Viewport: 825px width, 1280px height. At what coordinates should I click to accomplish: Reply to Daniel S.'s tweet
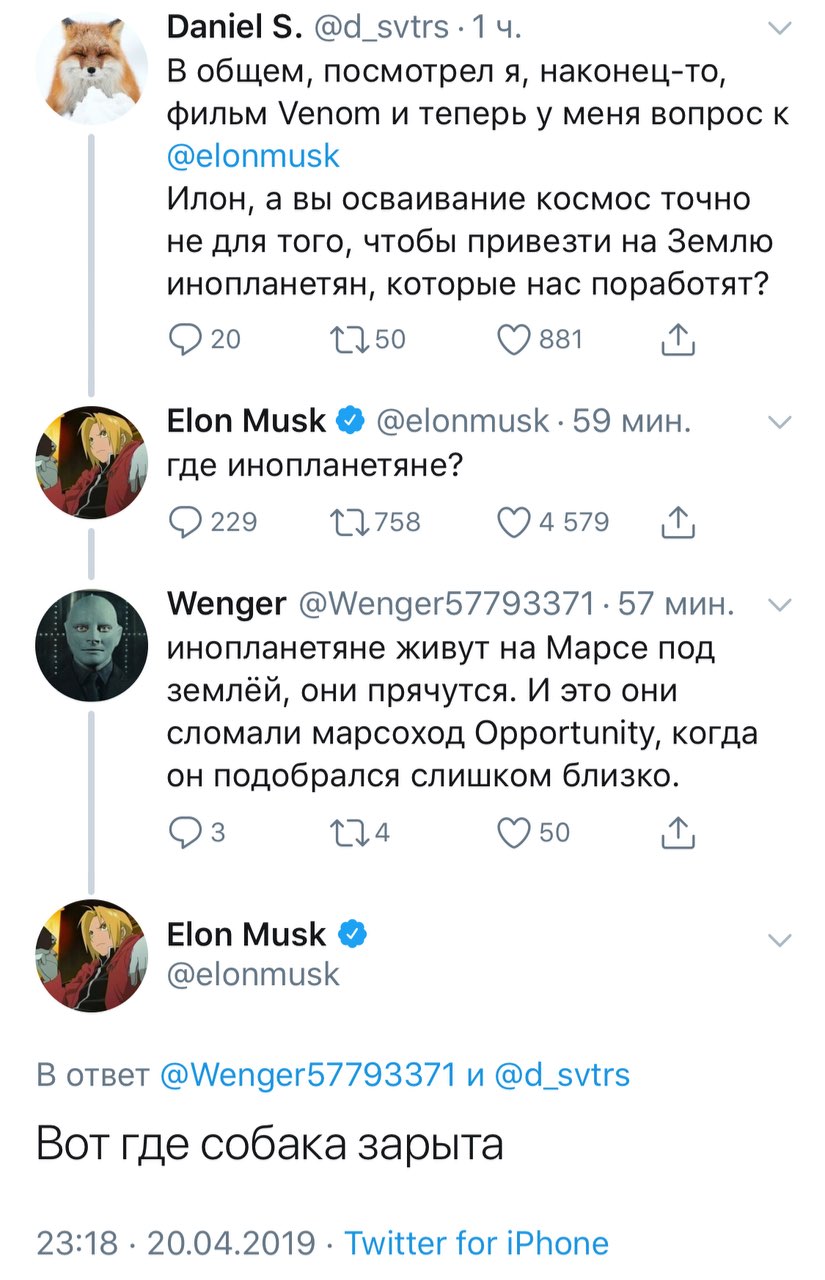pyautogui.click(x=185, y=340)
